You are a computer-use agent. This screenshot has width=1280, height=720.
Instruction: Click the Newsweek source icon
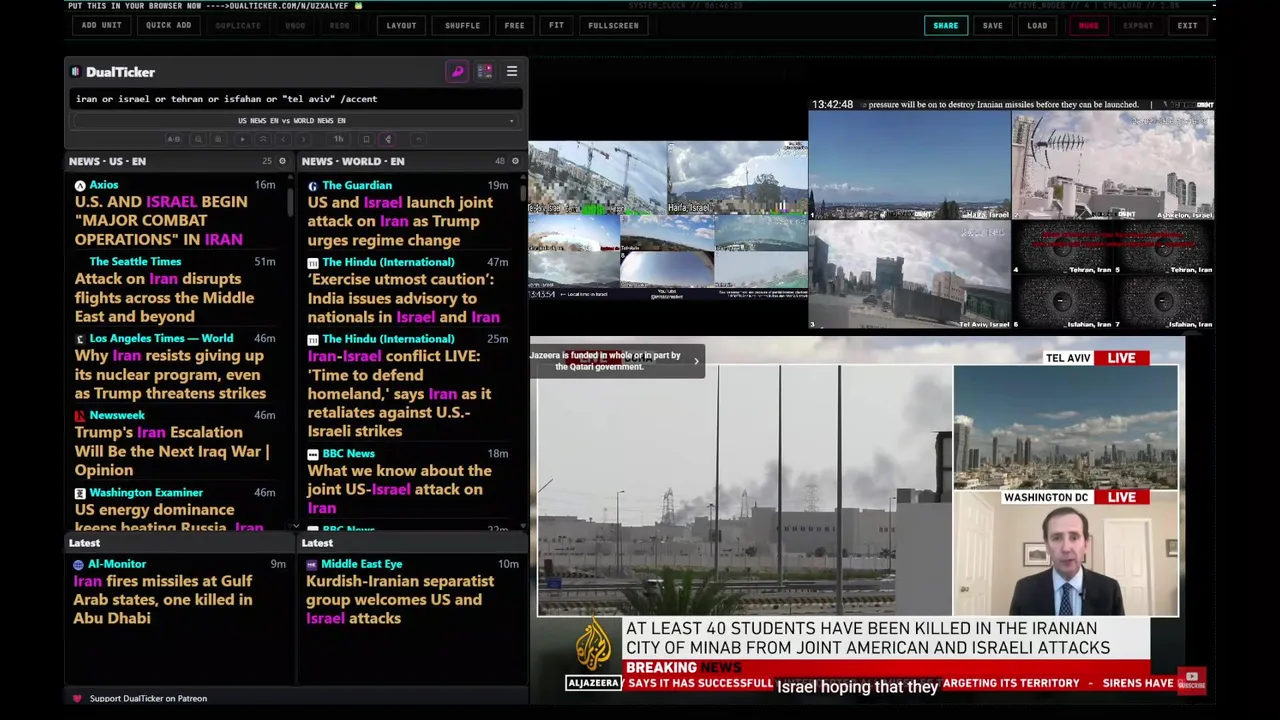80,415
